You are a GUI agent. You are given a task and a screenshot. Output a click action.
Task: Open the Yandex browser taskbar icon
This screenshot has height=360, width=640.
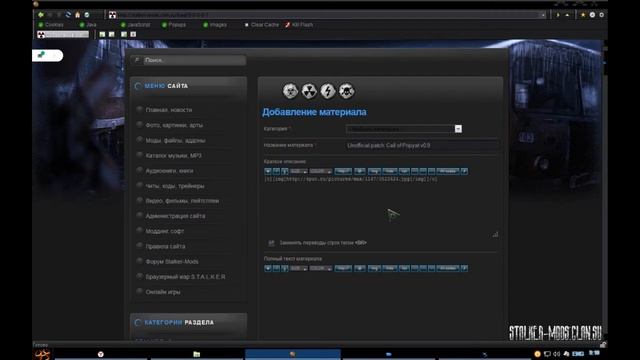click(x=100, y=354)
